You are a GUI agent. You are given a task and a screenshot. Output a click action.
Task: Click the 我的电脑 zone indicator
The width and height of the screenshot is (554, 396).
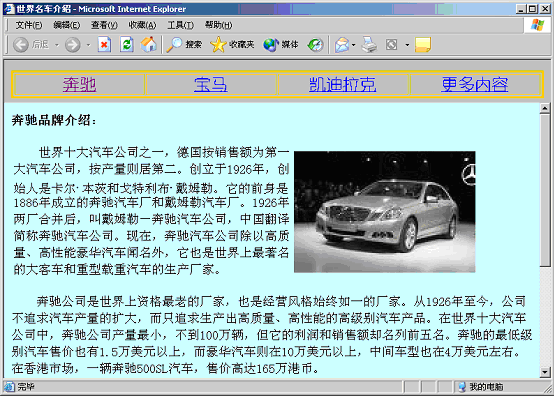point(481,387)
